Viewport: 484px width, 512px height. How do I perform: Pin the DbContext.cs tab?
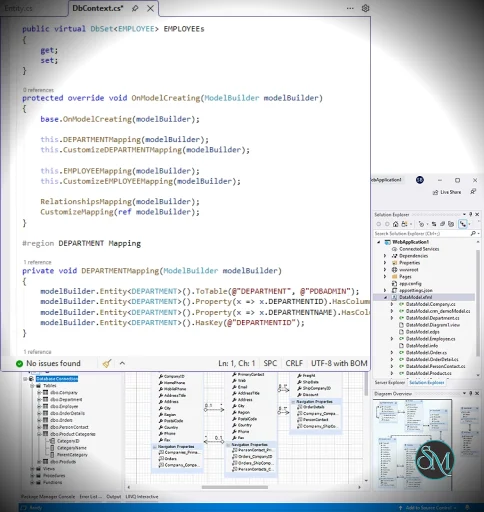[x=135, y=8]
